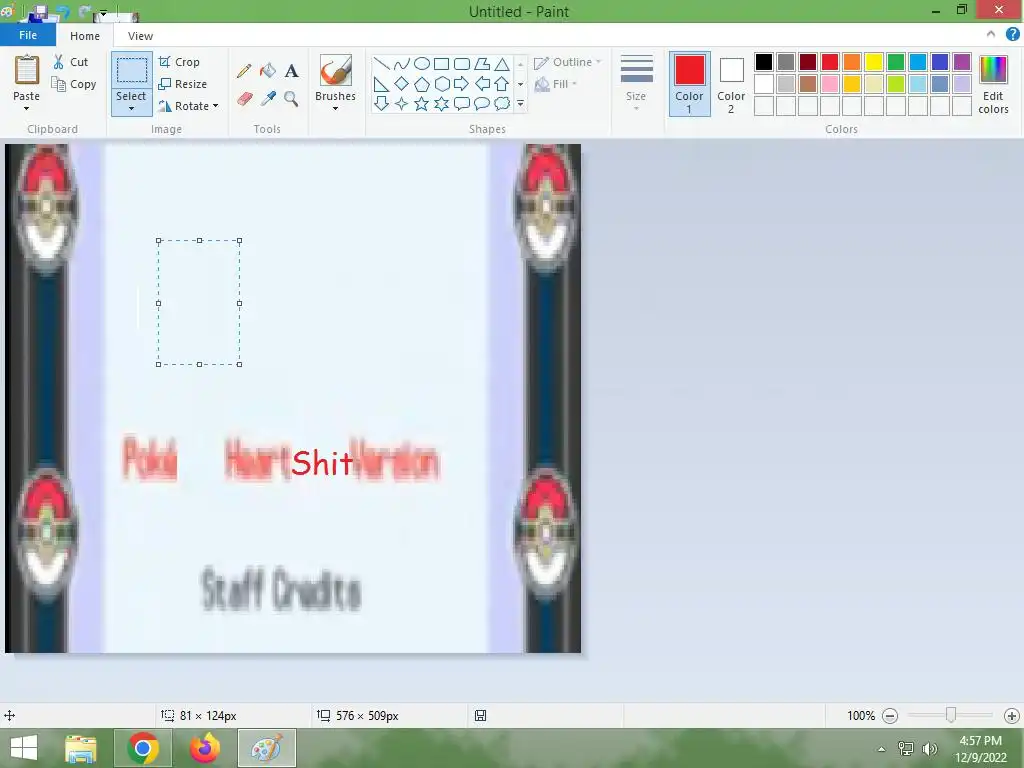Expand the Select options arrow
The image size is (1024, 768).
[131, 108]
